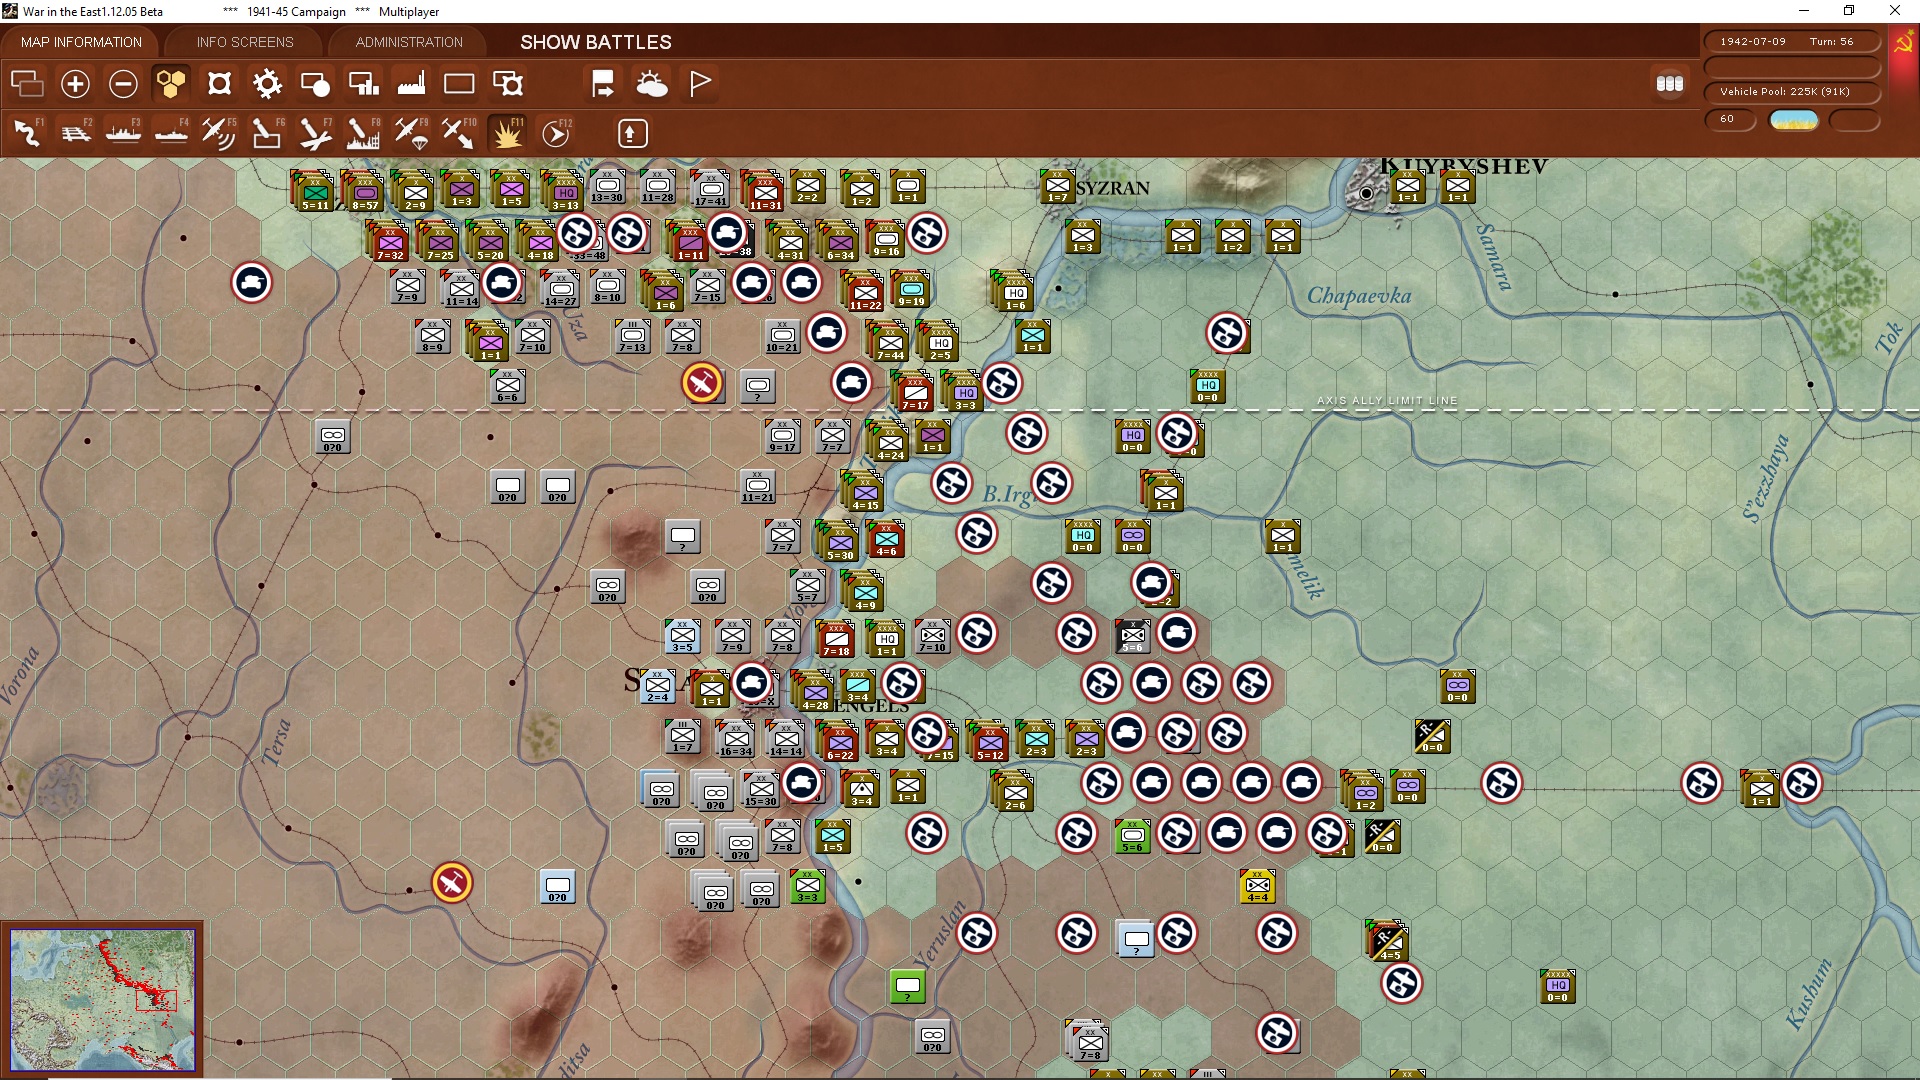Zoom in with the plus icon
The height and width of the screenshot is (1080, 1920).
75,84
